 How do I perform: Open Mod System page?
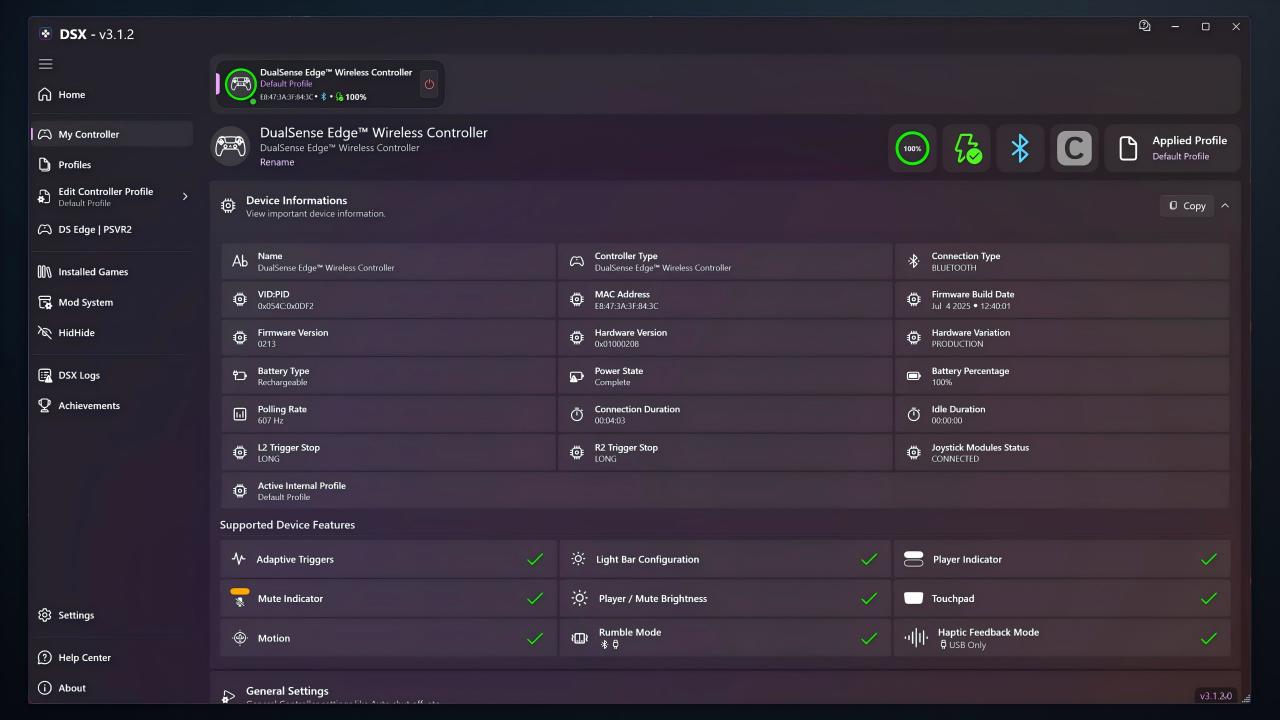tap(111, 302)
